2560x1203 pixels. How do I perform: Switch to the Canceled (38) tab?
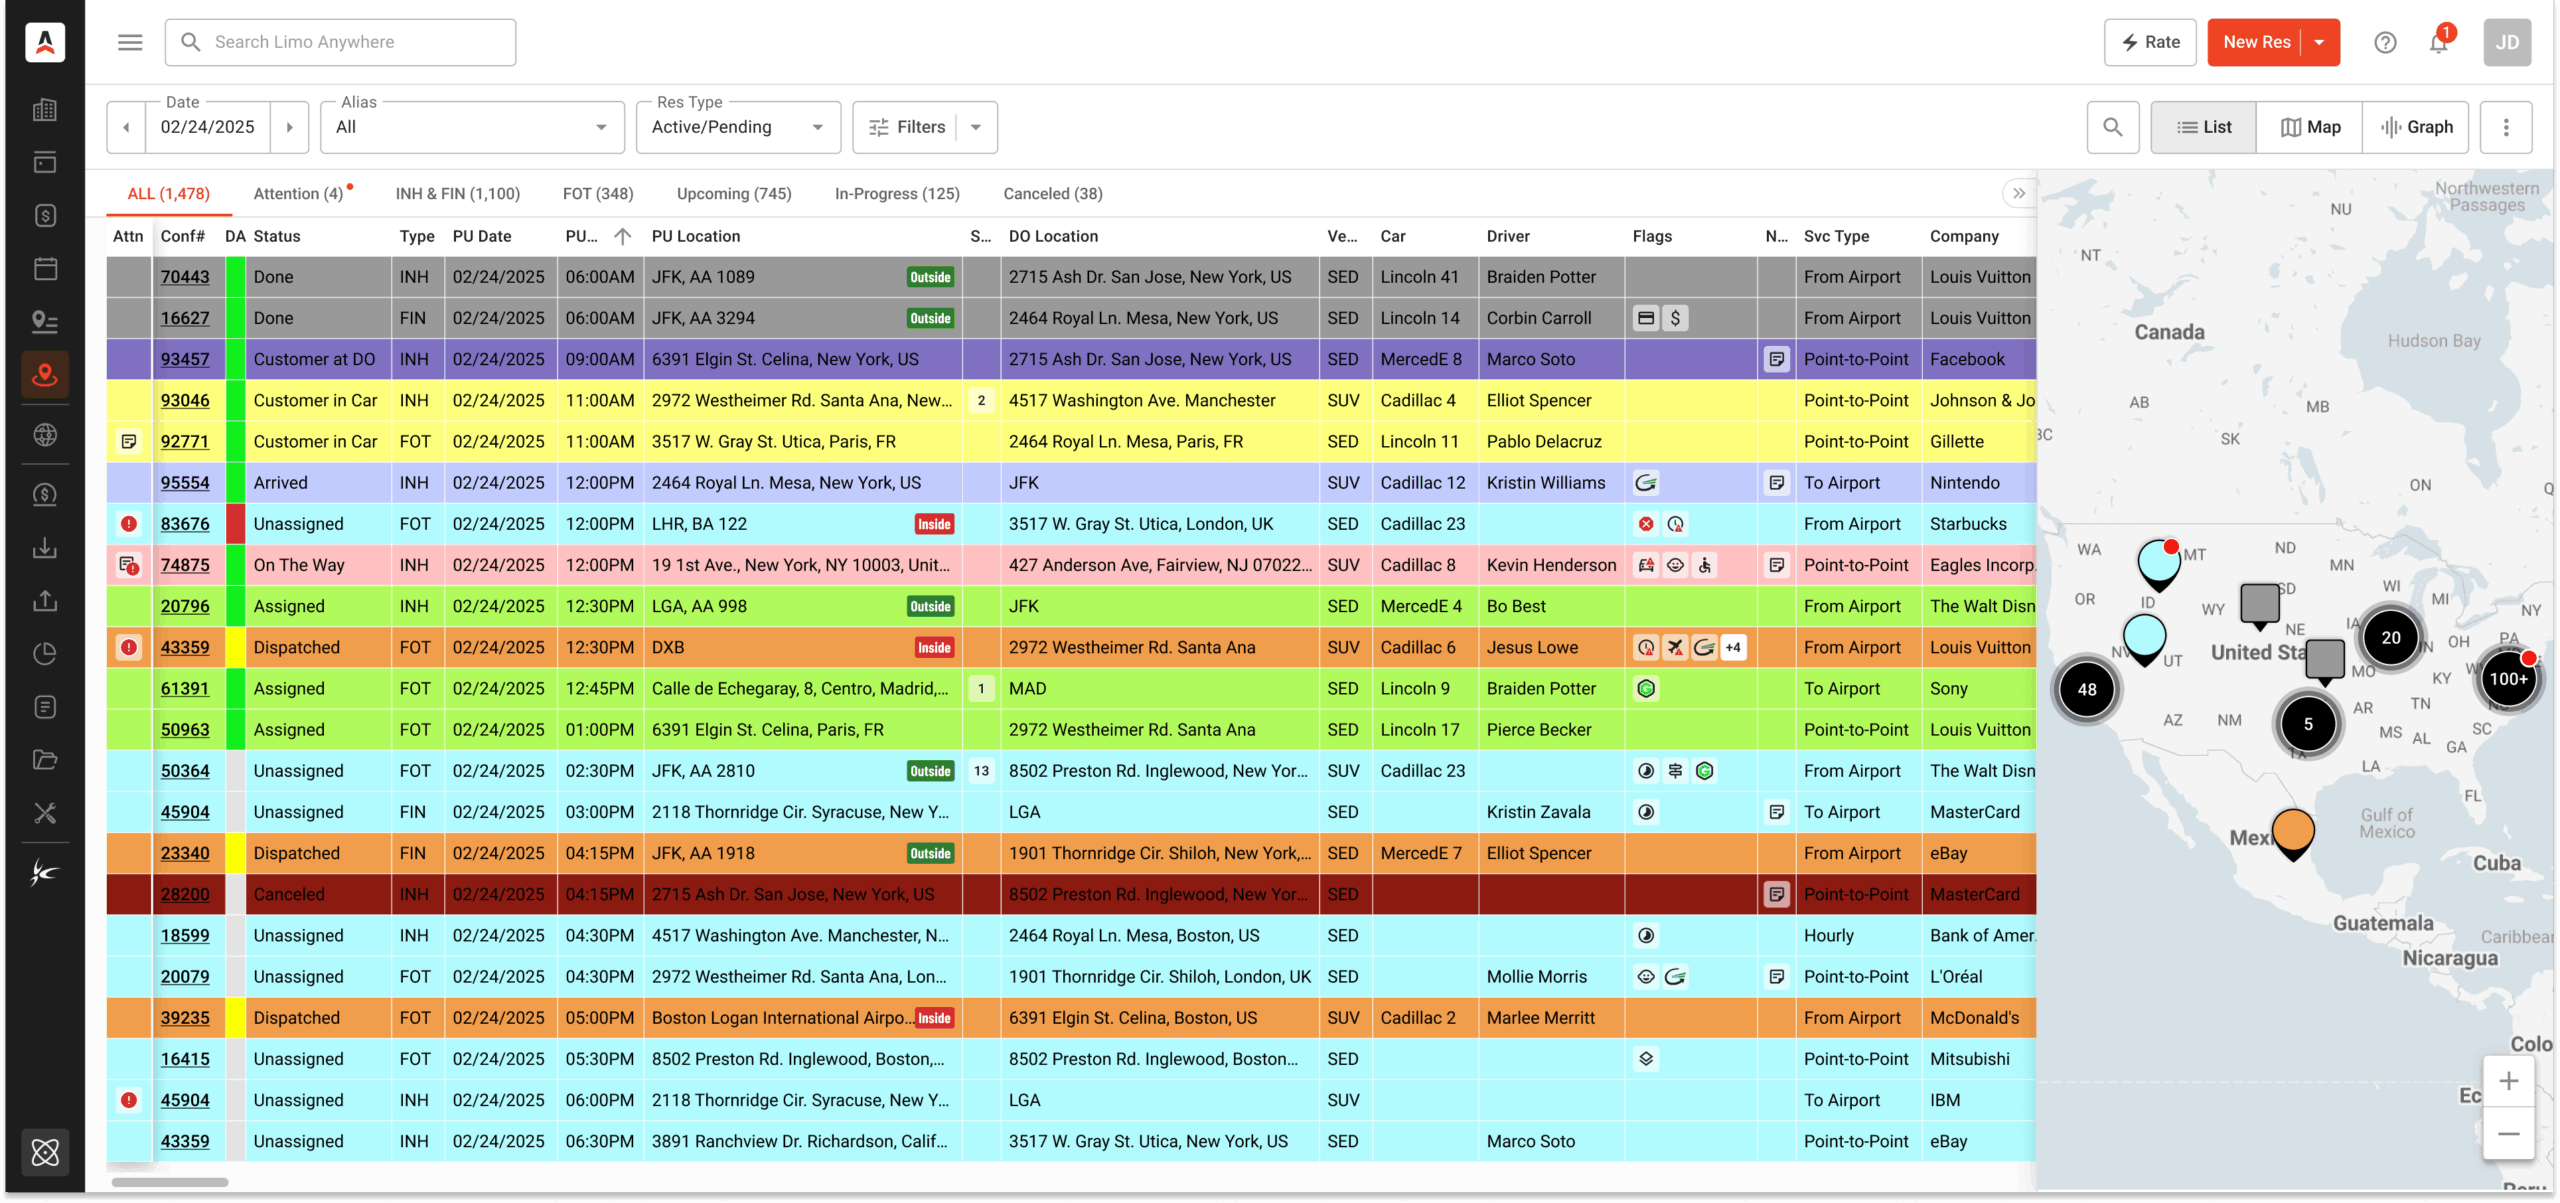click(1053, 194)
